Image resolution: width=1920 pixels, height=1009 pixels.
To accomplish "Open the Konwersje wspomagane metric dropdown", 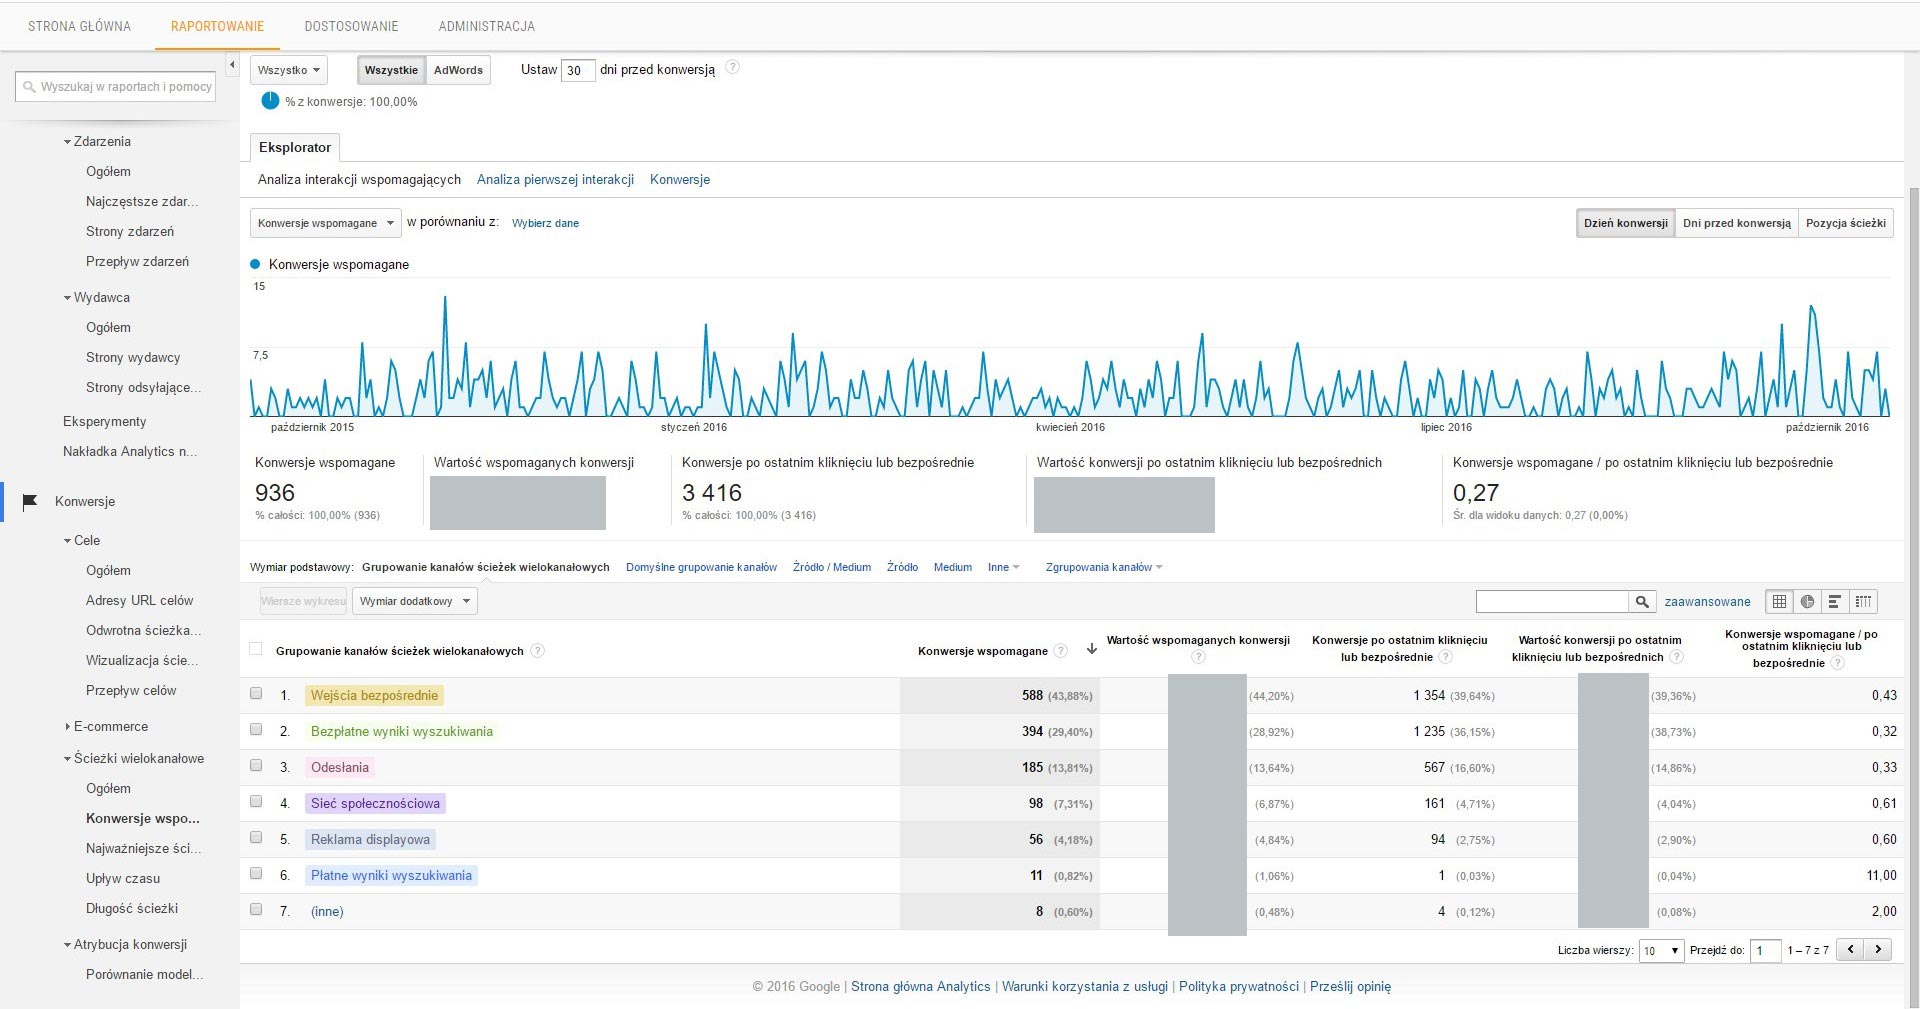I will point(325,223).
